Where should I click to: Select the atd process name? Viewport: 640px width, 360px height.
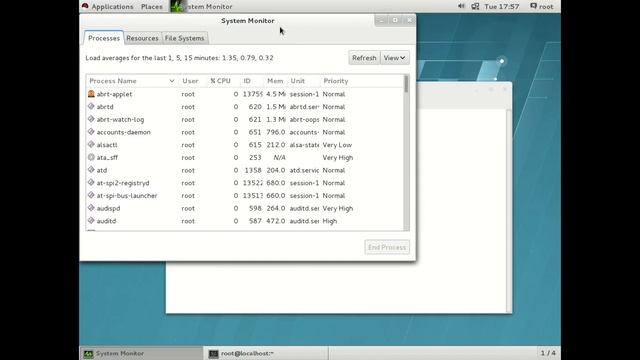point(102,170)
